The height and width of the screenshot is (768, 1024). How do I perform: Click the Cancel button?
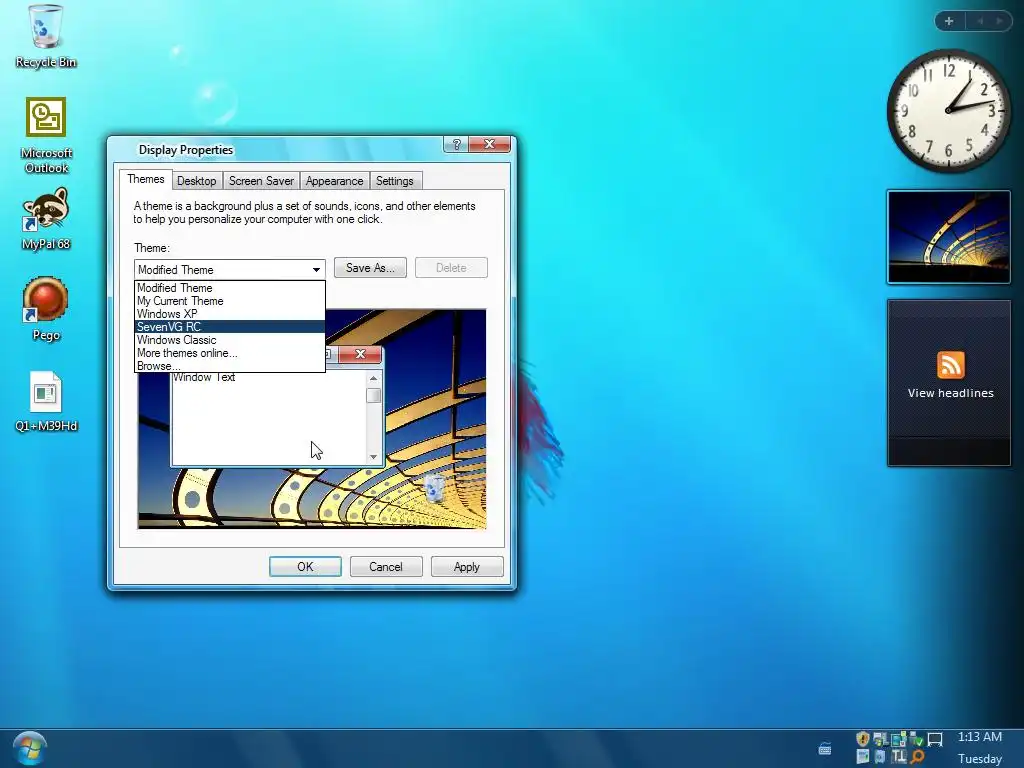point(386,567)
